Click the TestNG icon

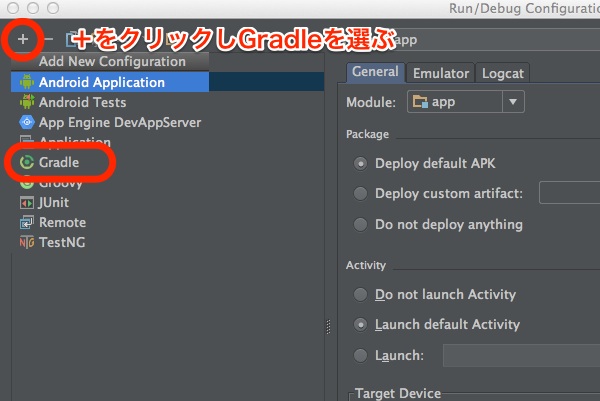(27, 242)
